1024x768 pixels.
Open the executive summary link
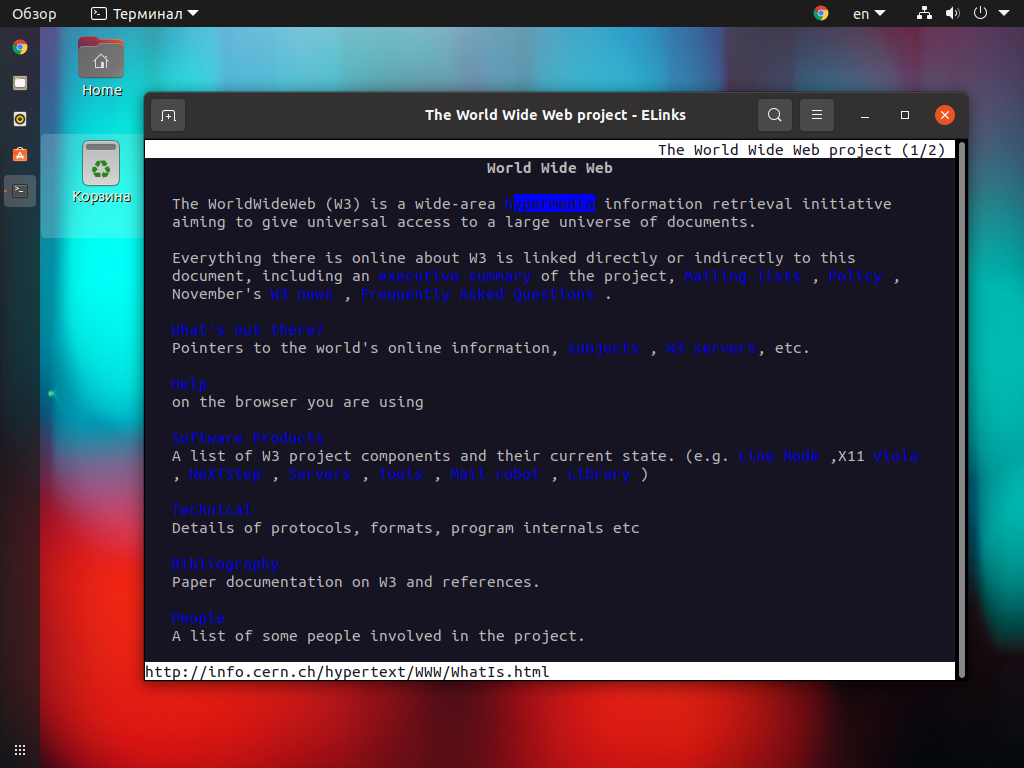click(455, 276)
